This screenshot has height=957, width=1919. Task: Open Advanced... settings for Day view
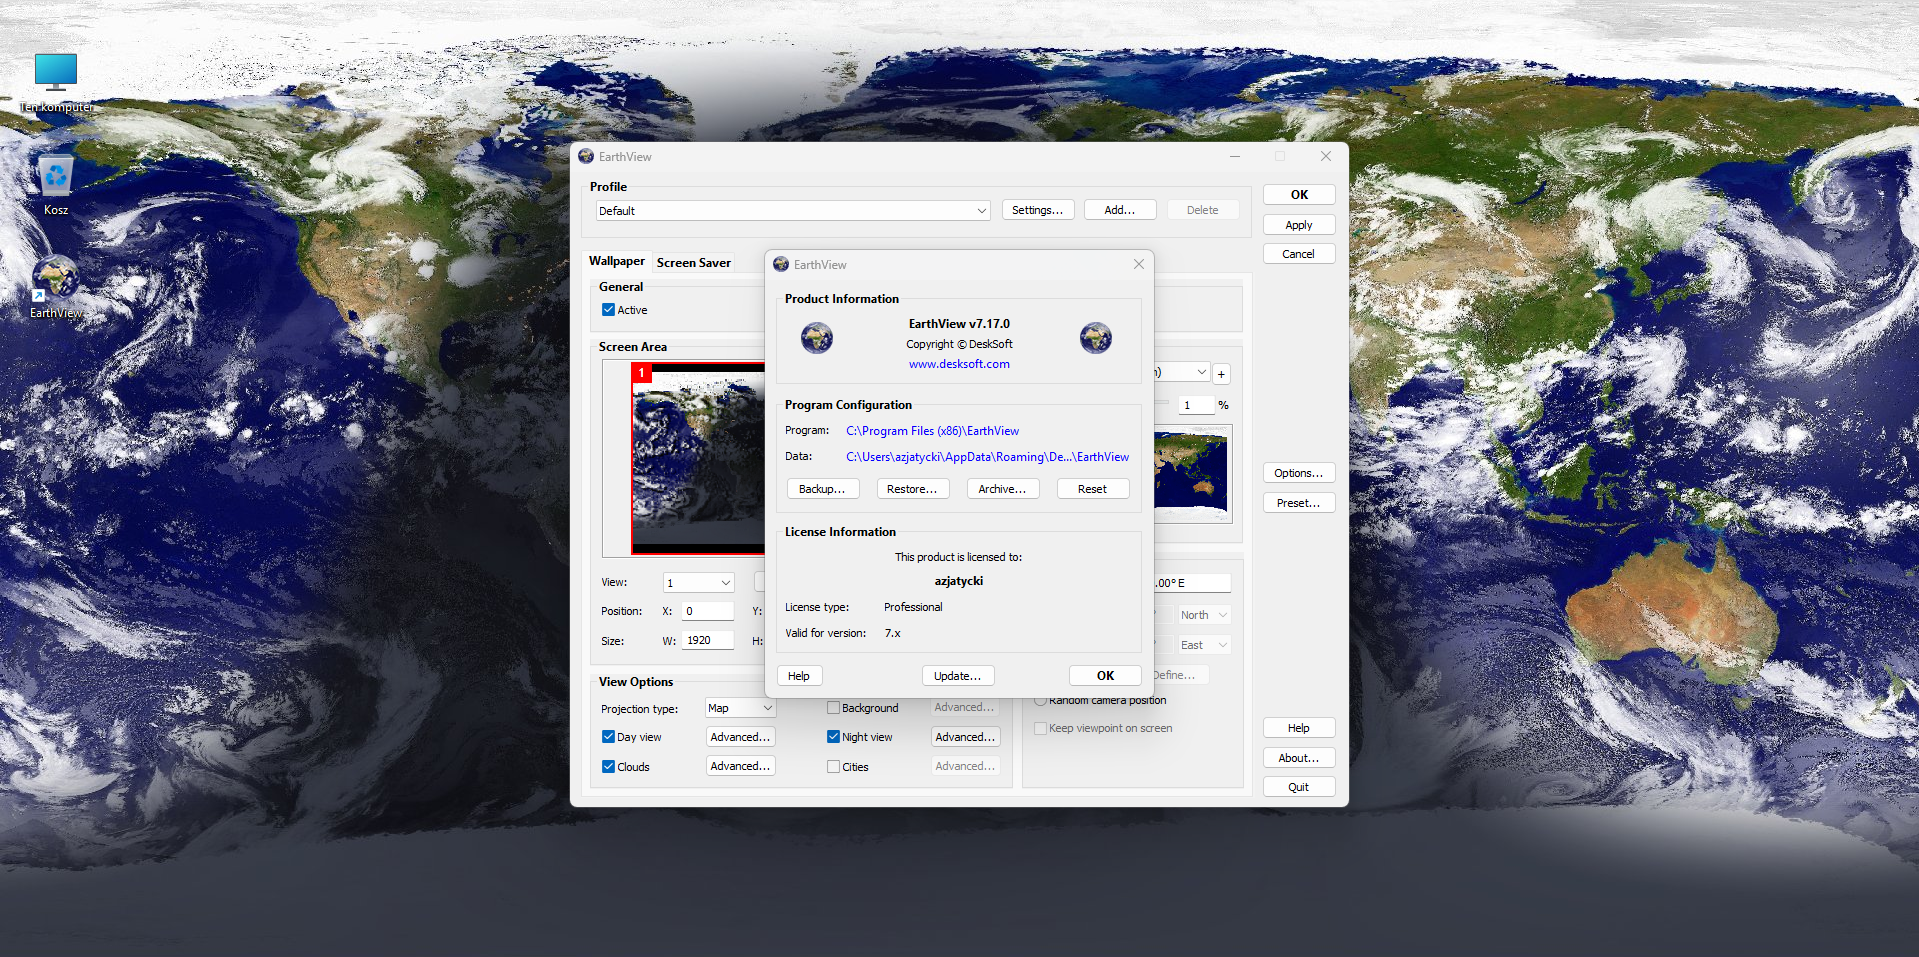coord(741,737)
